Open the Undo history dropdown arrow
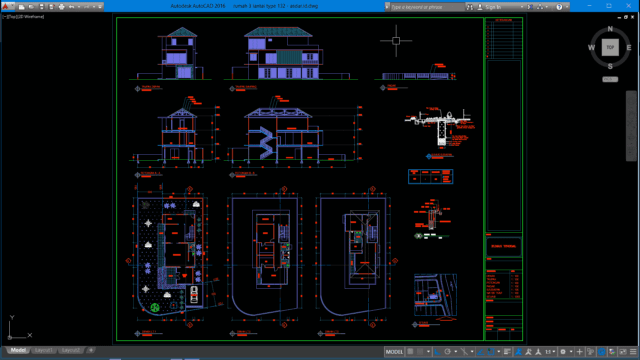 79,7
